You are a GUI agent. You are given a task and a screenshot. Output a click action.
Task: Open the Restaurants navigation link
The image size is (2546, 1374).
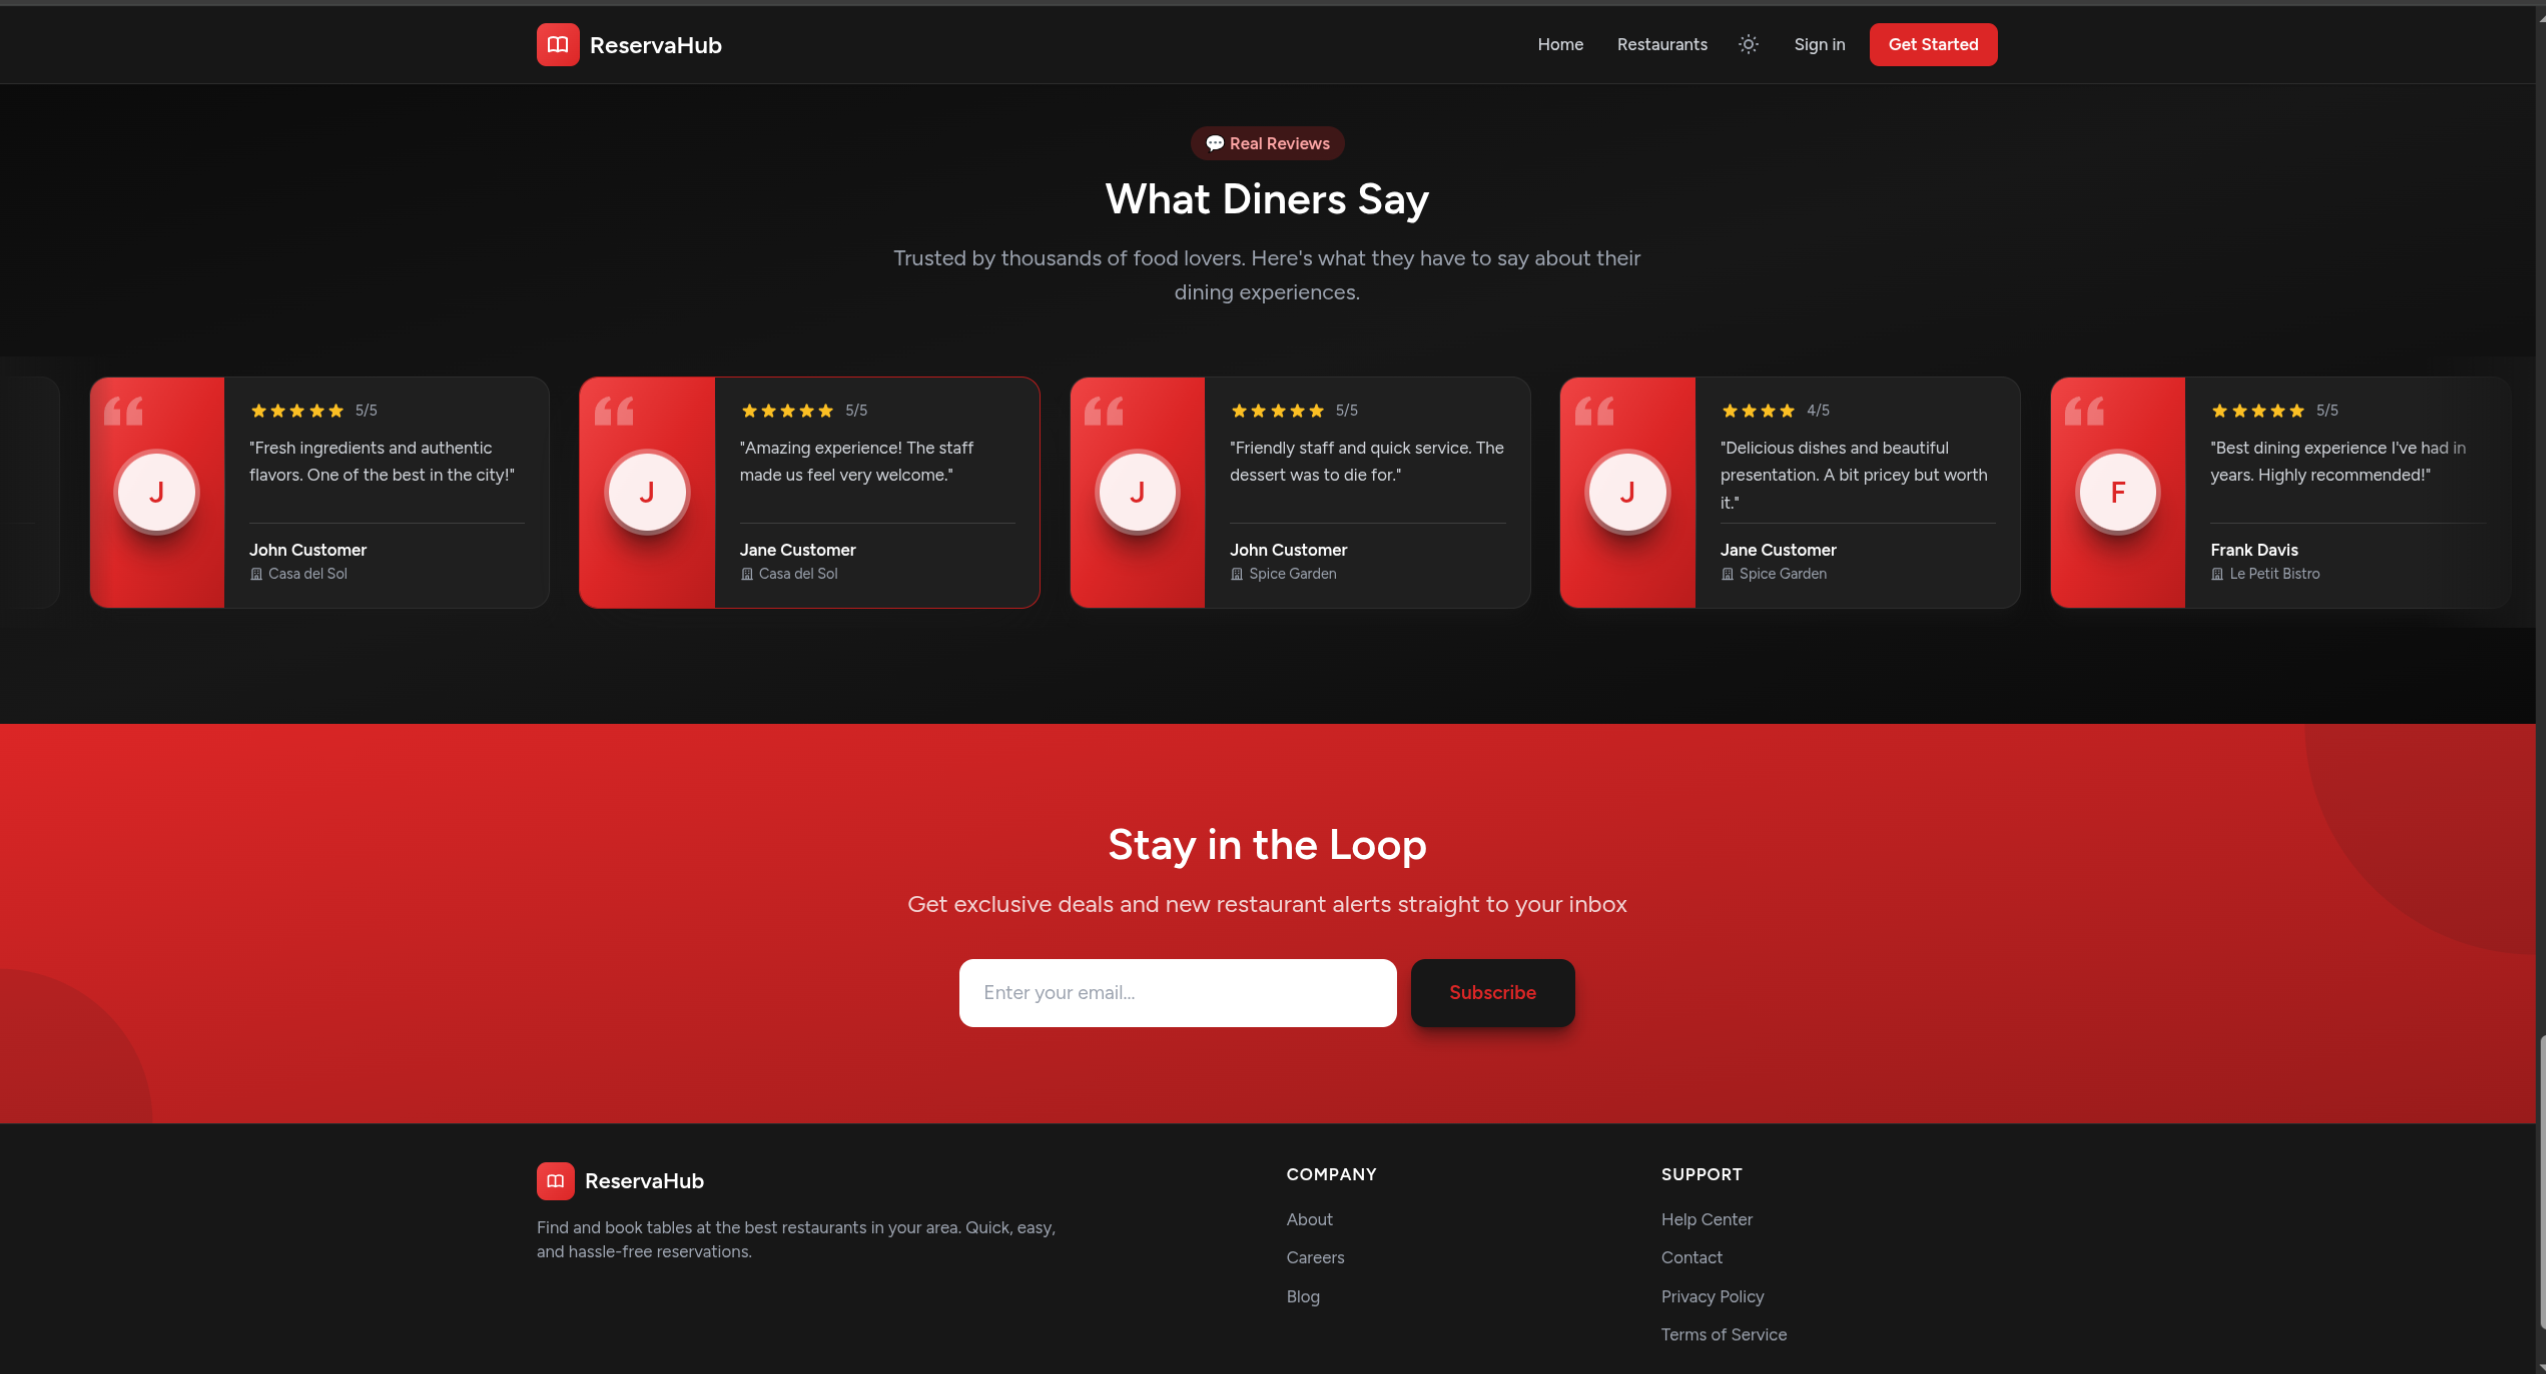coord(1661,44)
